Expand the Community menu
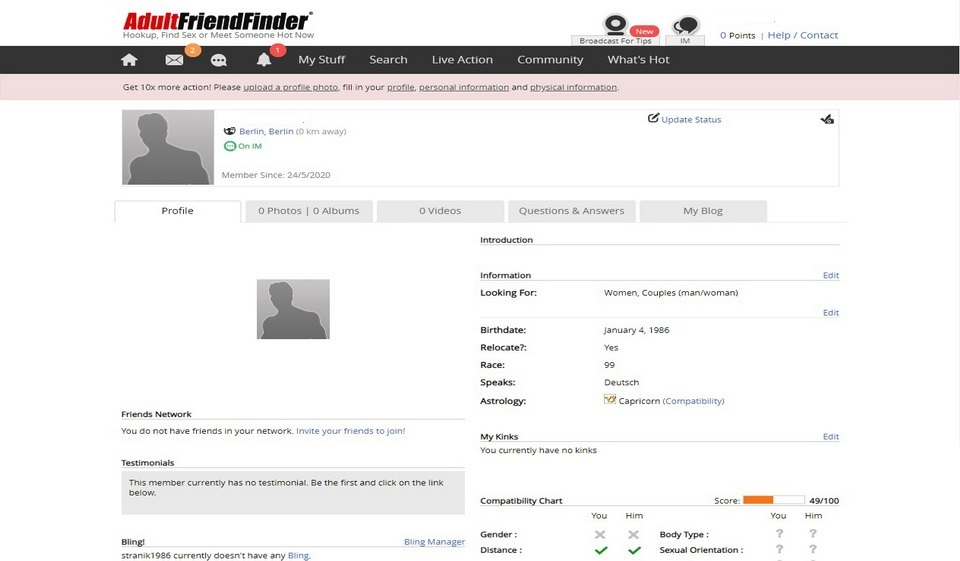Screen dimensions: 960x561 point(550,60)
